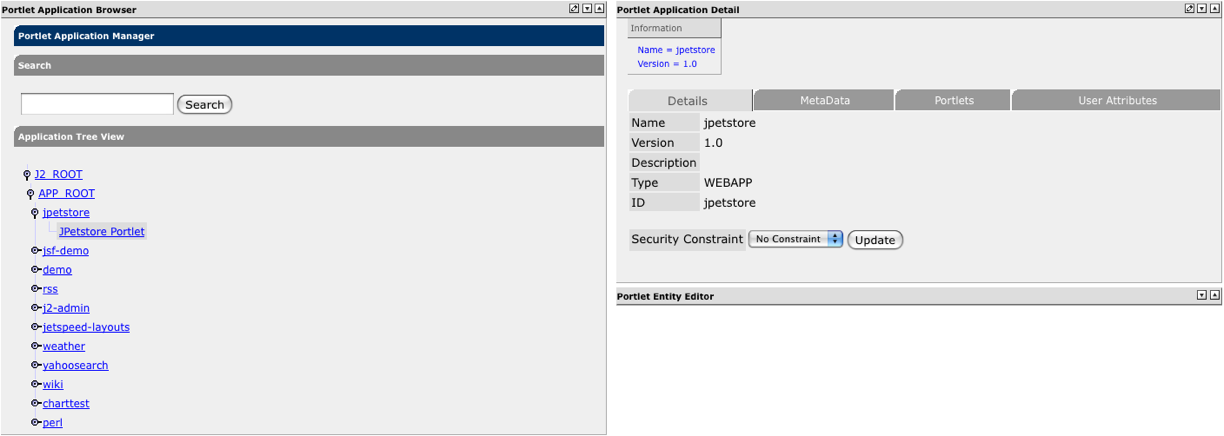Click the Update button

[x=875, y=240]
